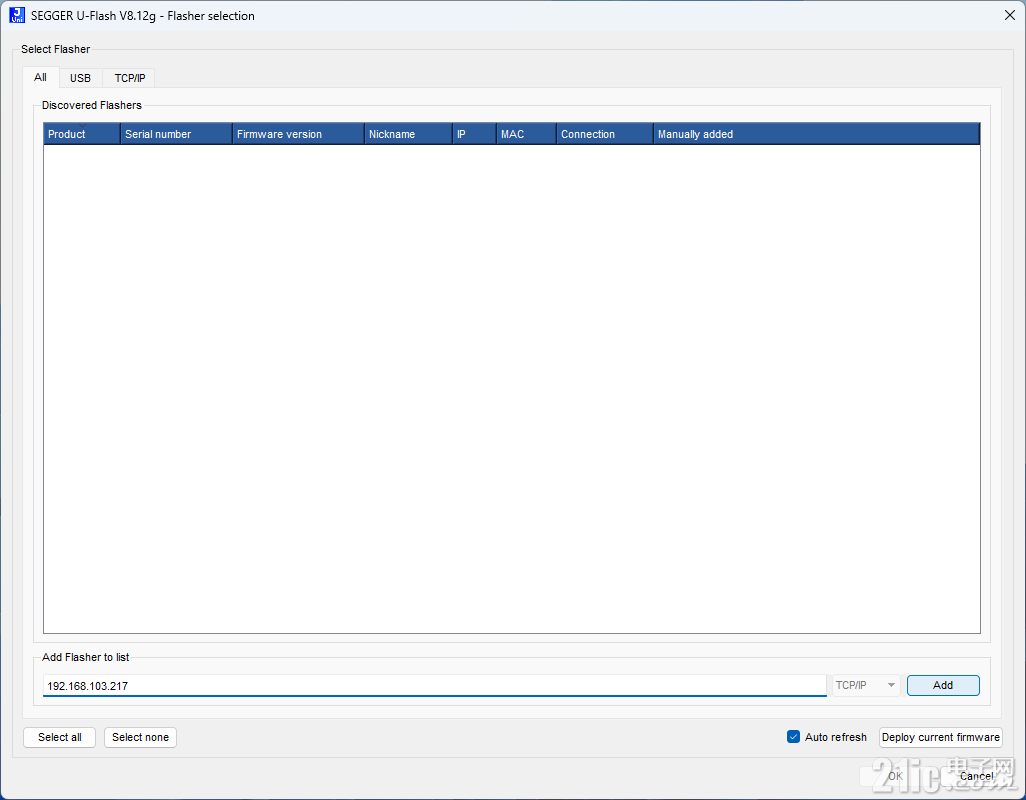The width and height of the screenshot is (1026, 800).
Task: Focus the flasher IP address input field
Action: click(x=434, y=686)
